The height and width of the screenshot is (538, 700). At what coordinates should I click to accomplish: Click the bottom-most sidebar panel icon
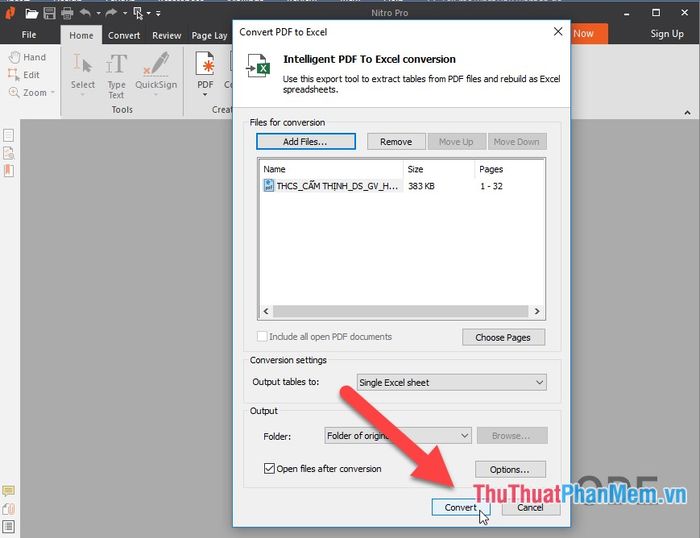pyautogui.click(x=8, y=527)
